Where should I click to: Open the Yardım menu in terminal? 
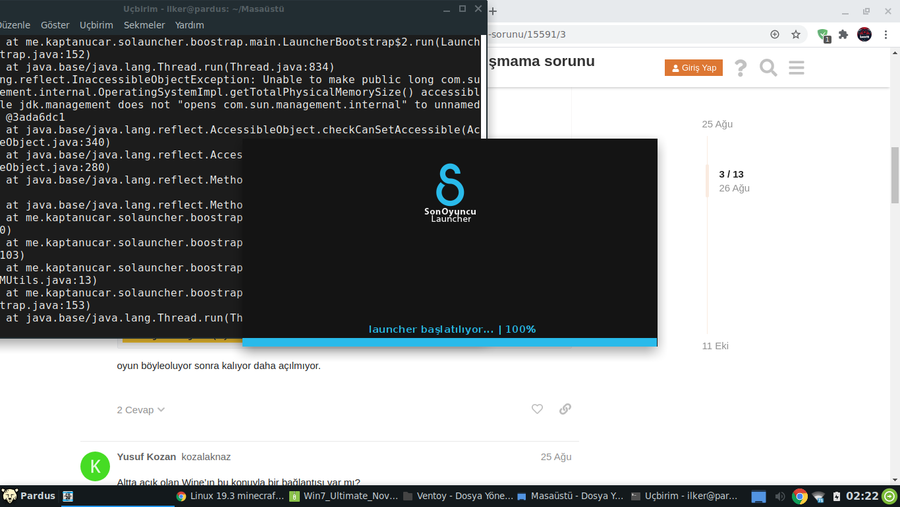[189, 25]
